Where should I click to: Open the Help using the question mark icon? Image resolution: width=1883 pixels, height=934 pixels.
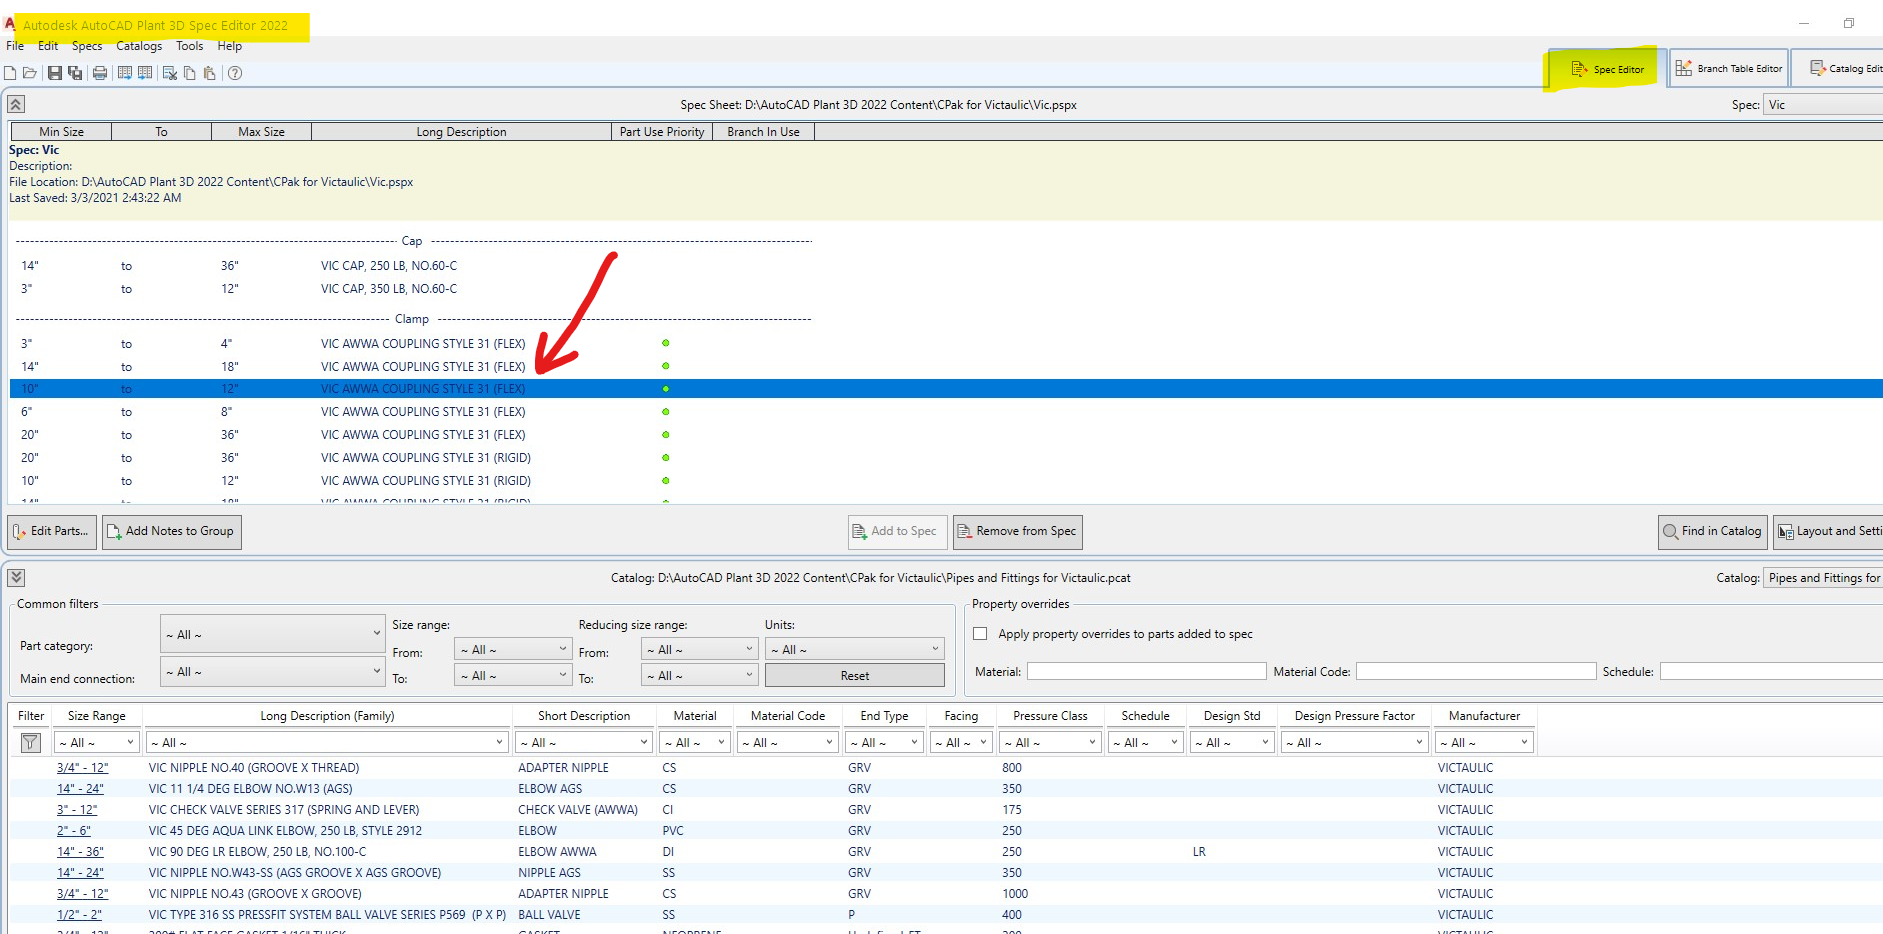(x=234, y=72)
